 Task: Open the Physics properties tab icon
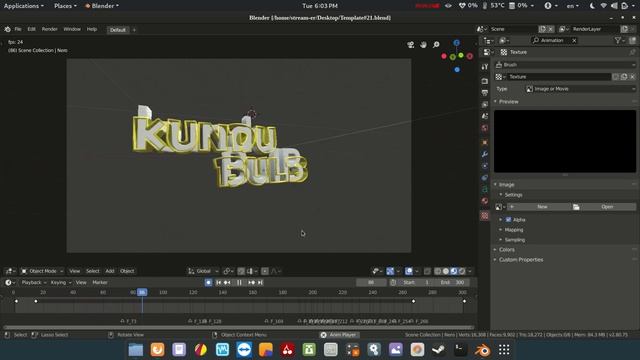coord(484,178)
